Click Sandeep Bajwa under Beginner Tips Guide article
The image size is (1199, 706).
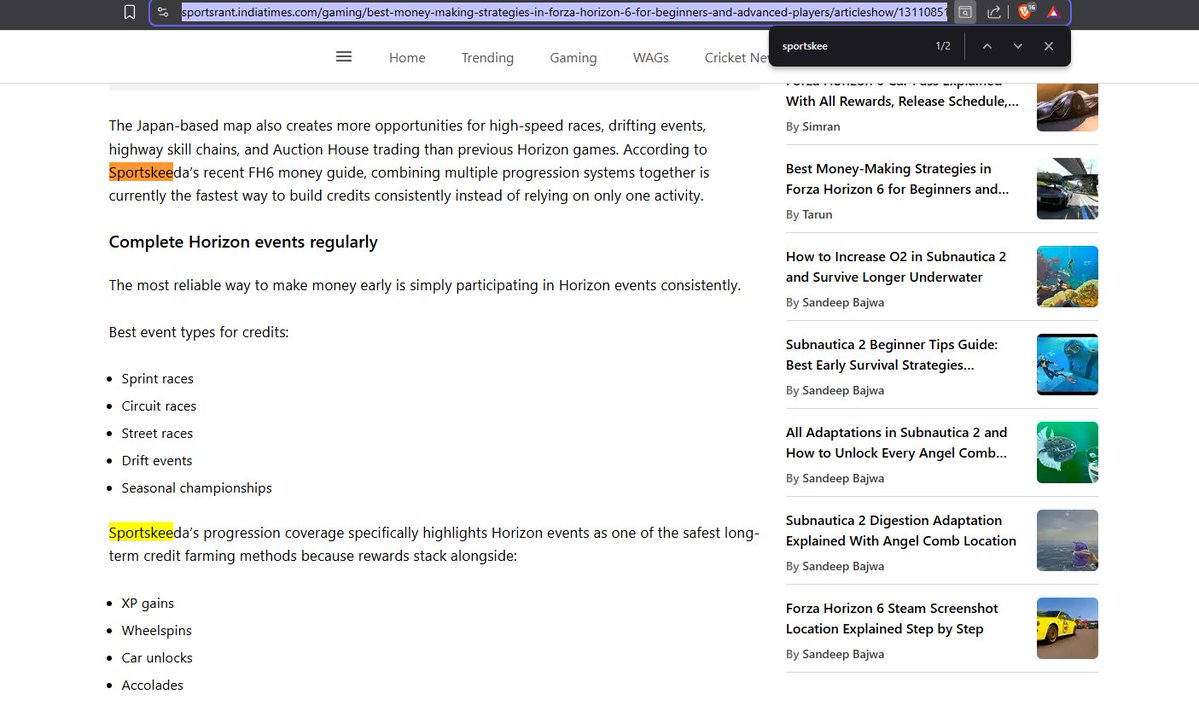coord(843,391)
